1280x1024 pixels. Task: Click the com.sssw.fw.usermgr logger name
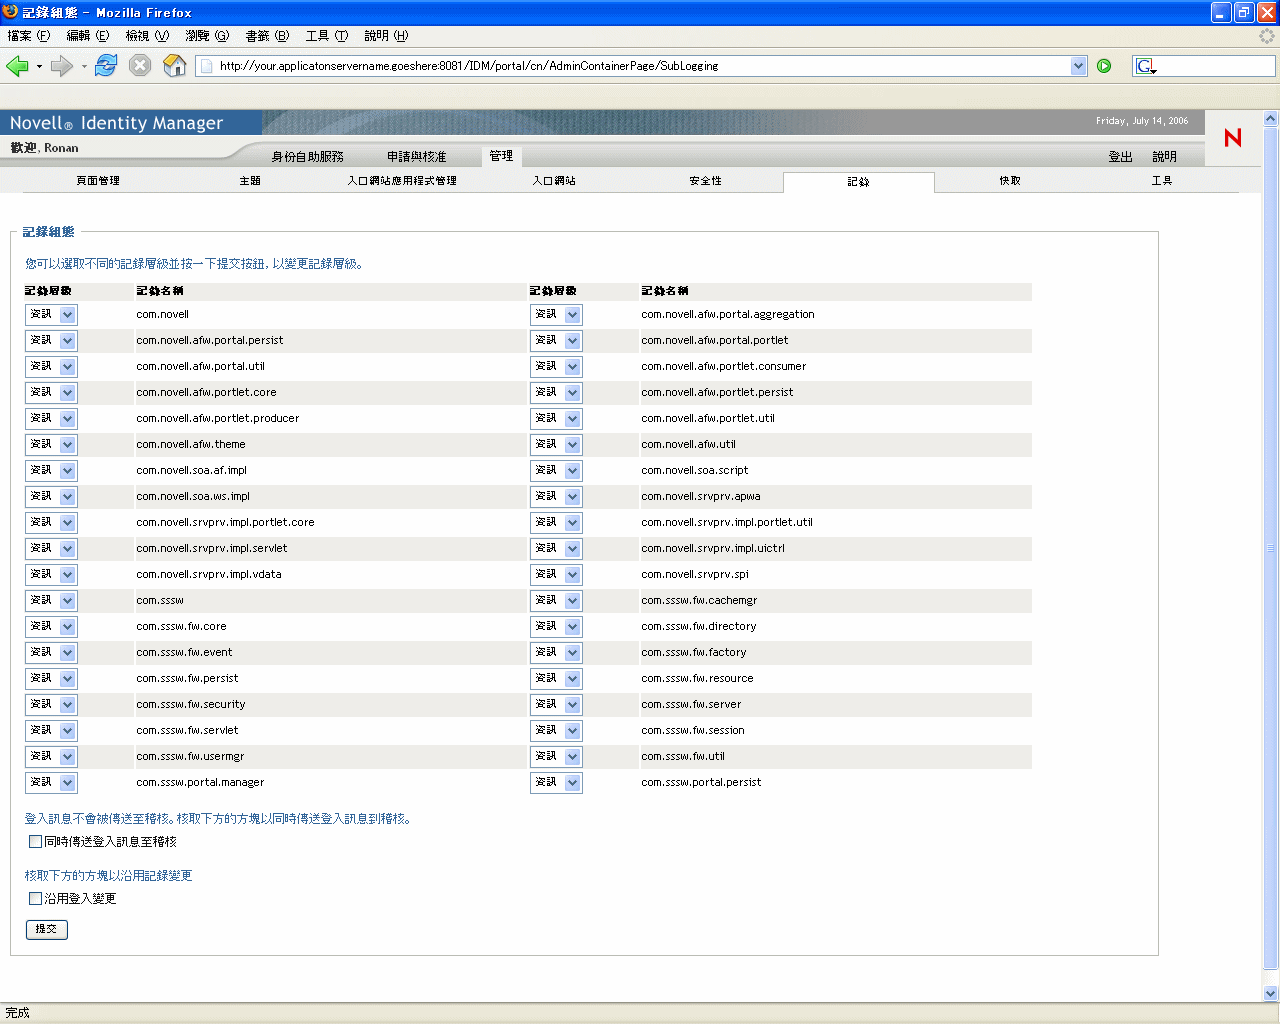190,757
